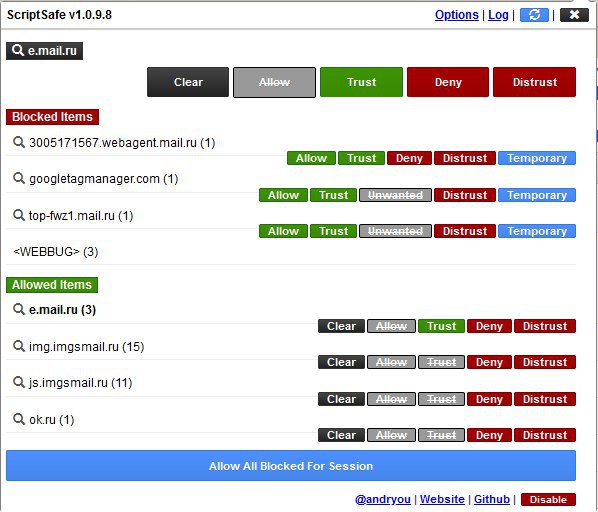Distrust 3005171567.webagent.mail.ru

[465, 158]
